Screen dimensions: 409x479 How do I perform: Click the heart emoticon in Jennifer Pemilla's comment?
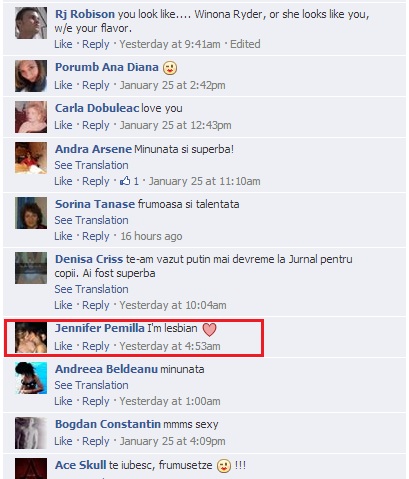pyautogui.click(x=210, y=329)
